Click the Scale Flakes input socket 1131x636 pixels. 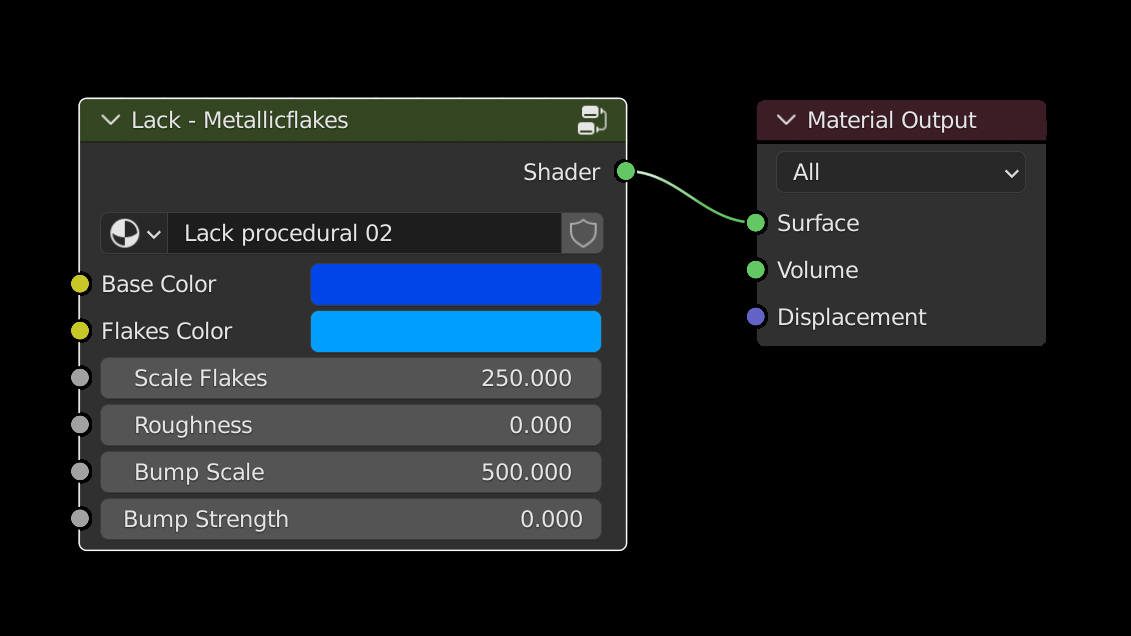click(x=81, y=378)
